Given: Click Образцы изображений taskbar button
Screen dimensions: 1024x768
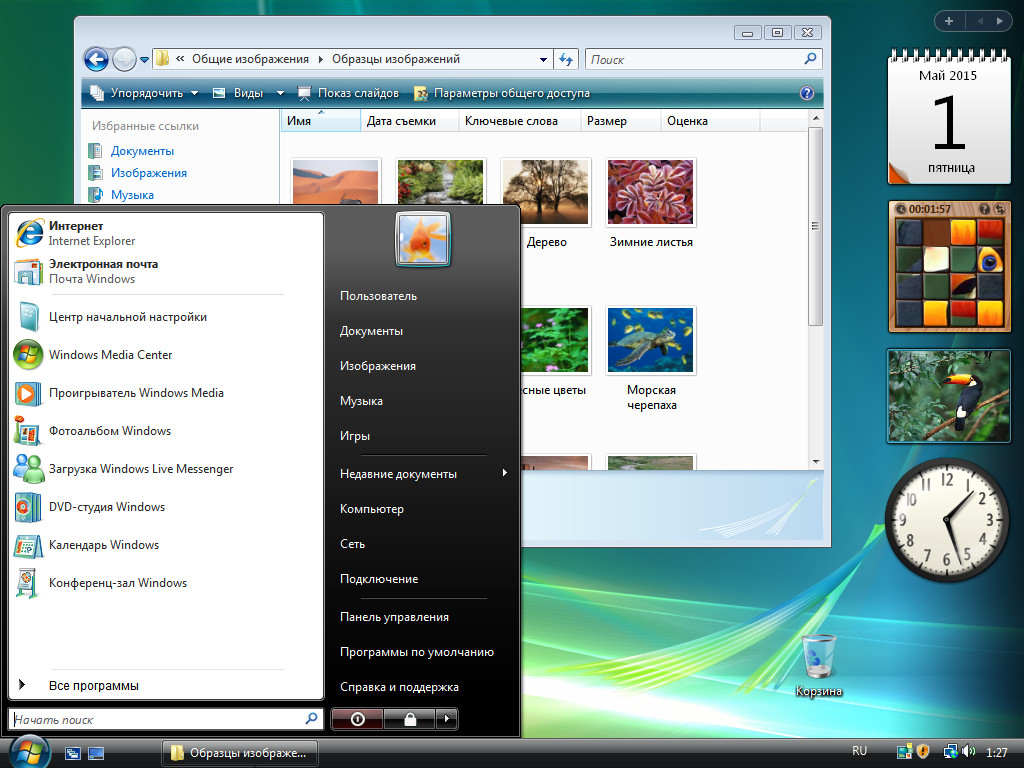Looking at the screenshot, I should click(x=240, y=753).
